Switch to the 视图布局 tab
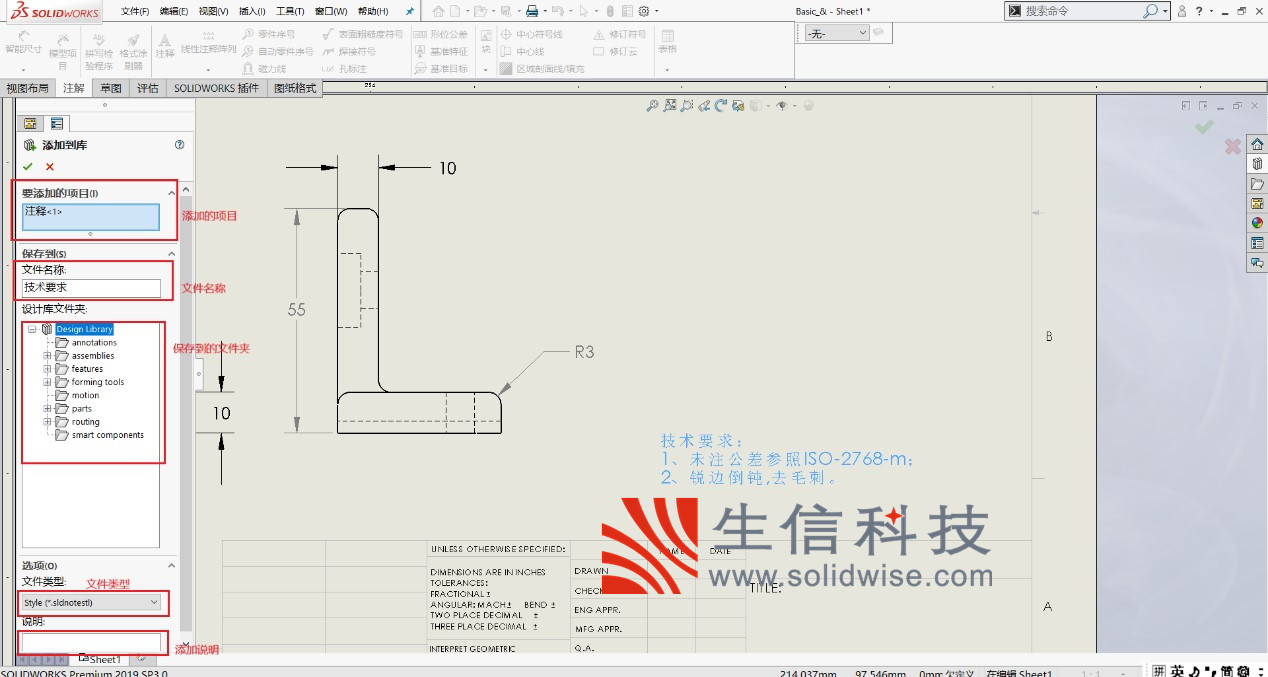Image resolution: width=1268 pixels, height=677 pixels. (27, 88)
